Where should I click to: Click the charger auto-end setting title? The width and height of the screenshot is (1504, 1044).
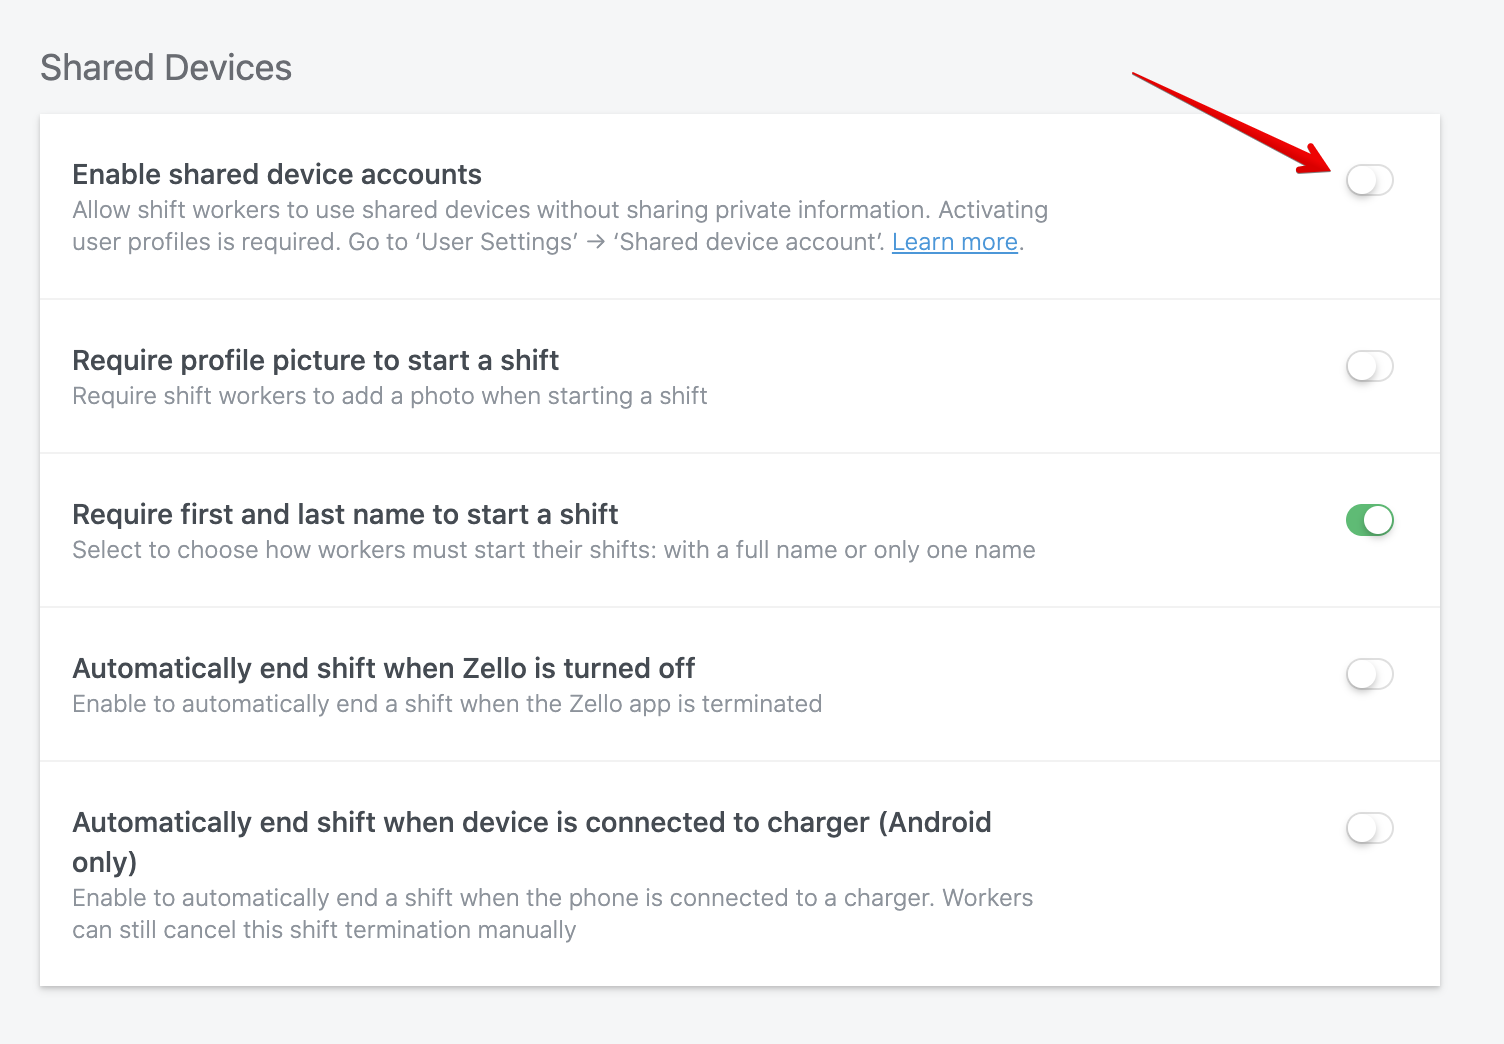[531, 822]
